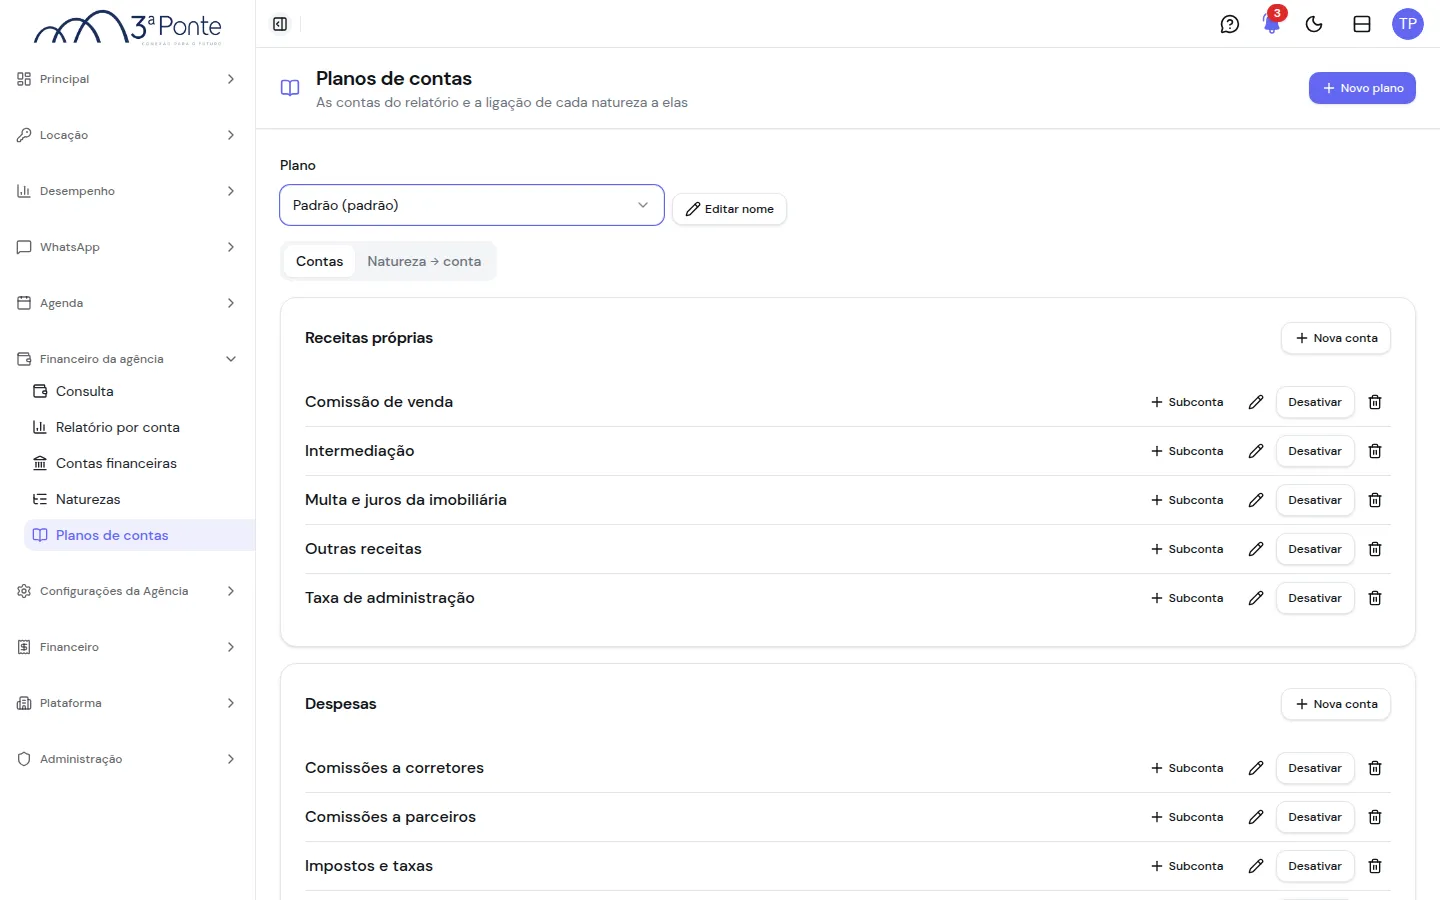Edit the Outras receitas account
The image size is (1440, 900).
click(1256, 549)
